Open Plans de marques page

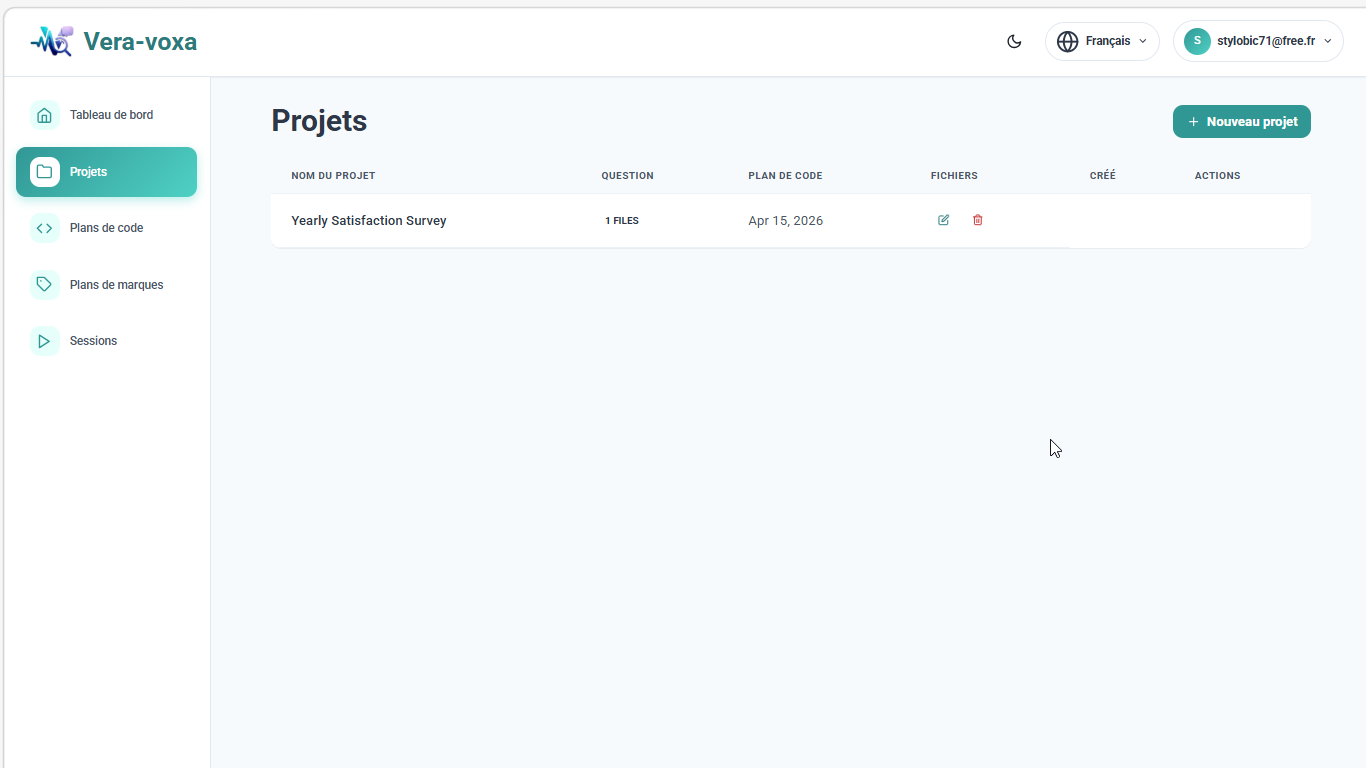106,285
